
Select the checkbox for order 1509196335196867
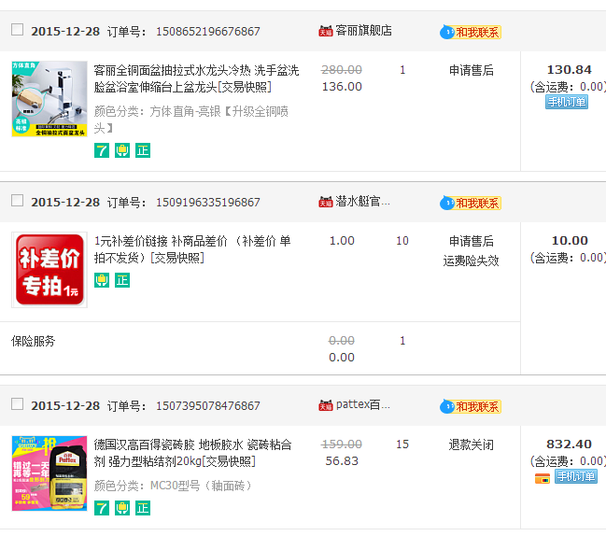[x=17, y=201]
